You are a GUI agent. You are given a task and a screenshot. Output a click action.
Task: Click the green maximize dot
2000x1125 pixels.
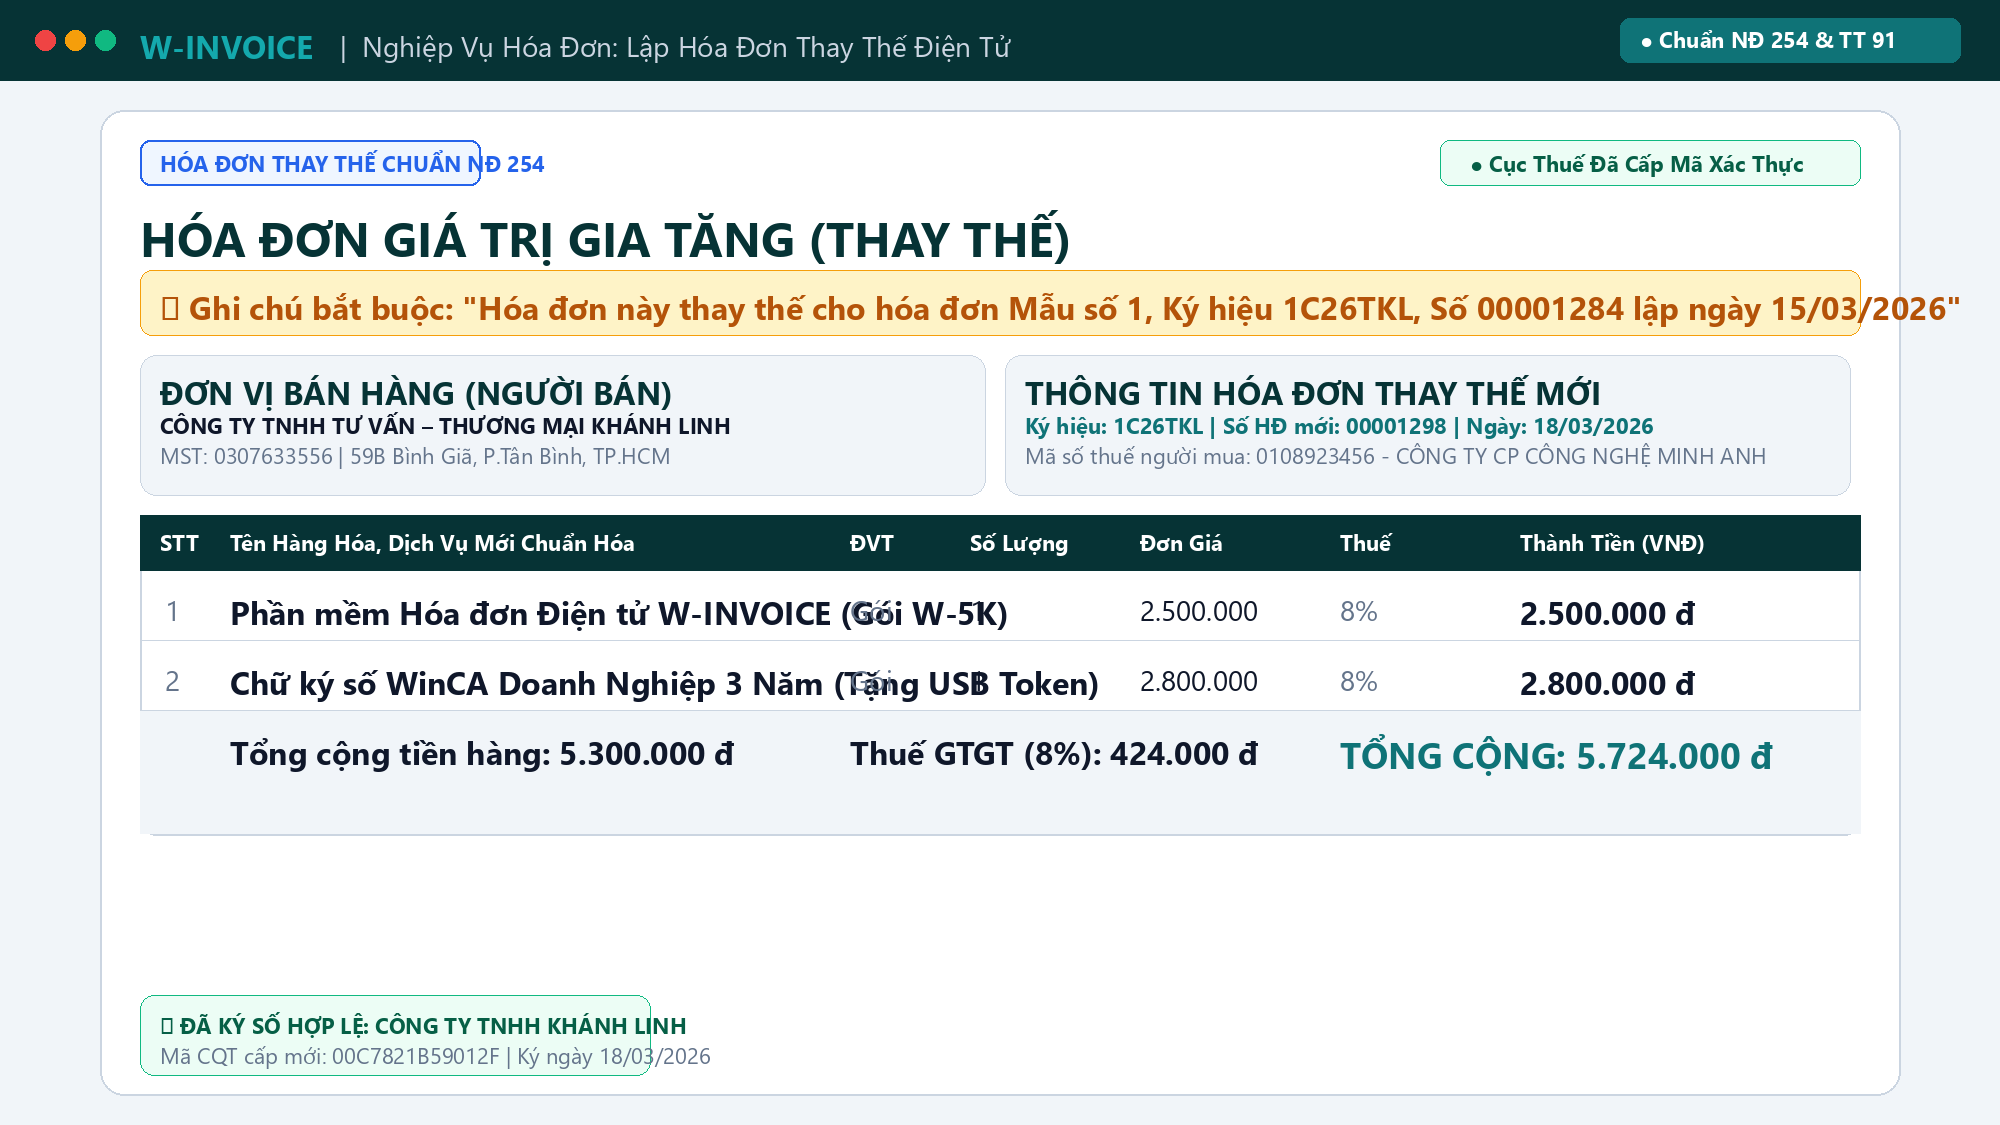click(105, 40)
